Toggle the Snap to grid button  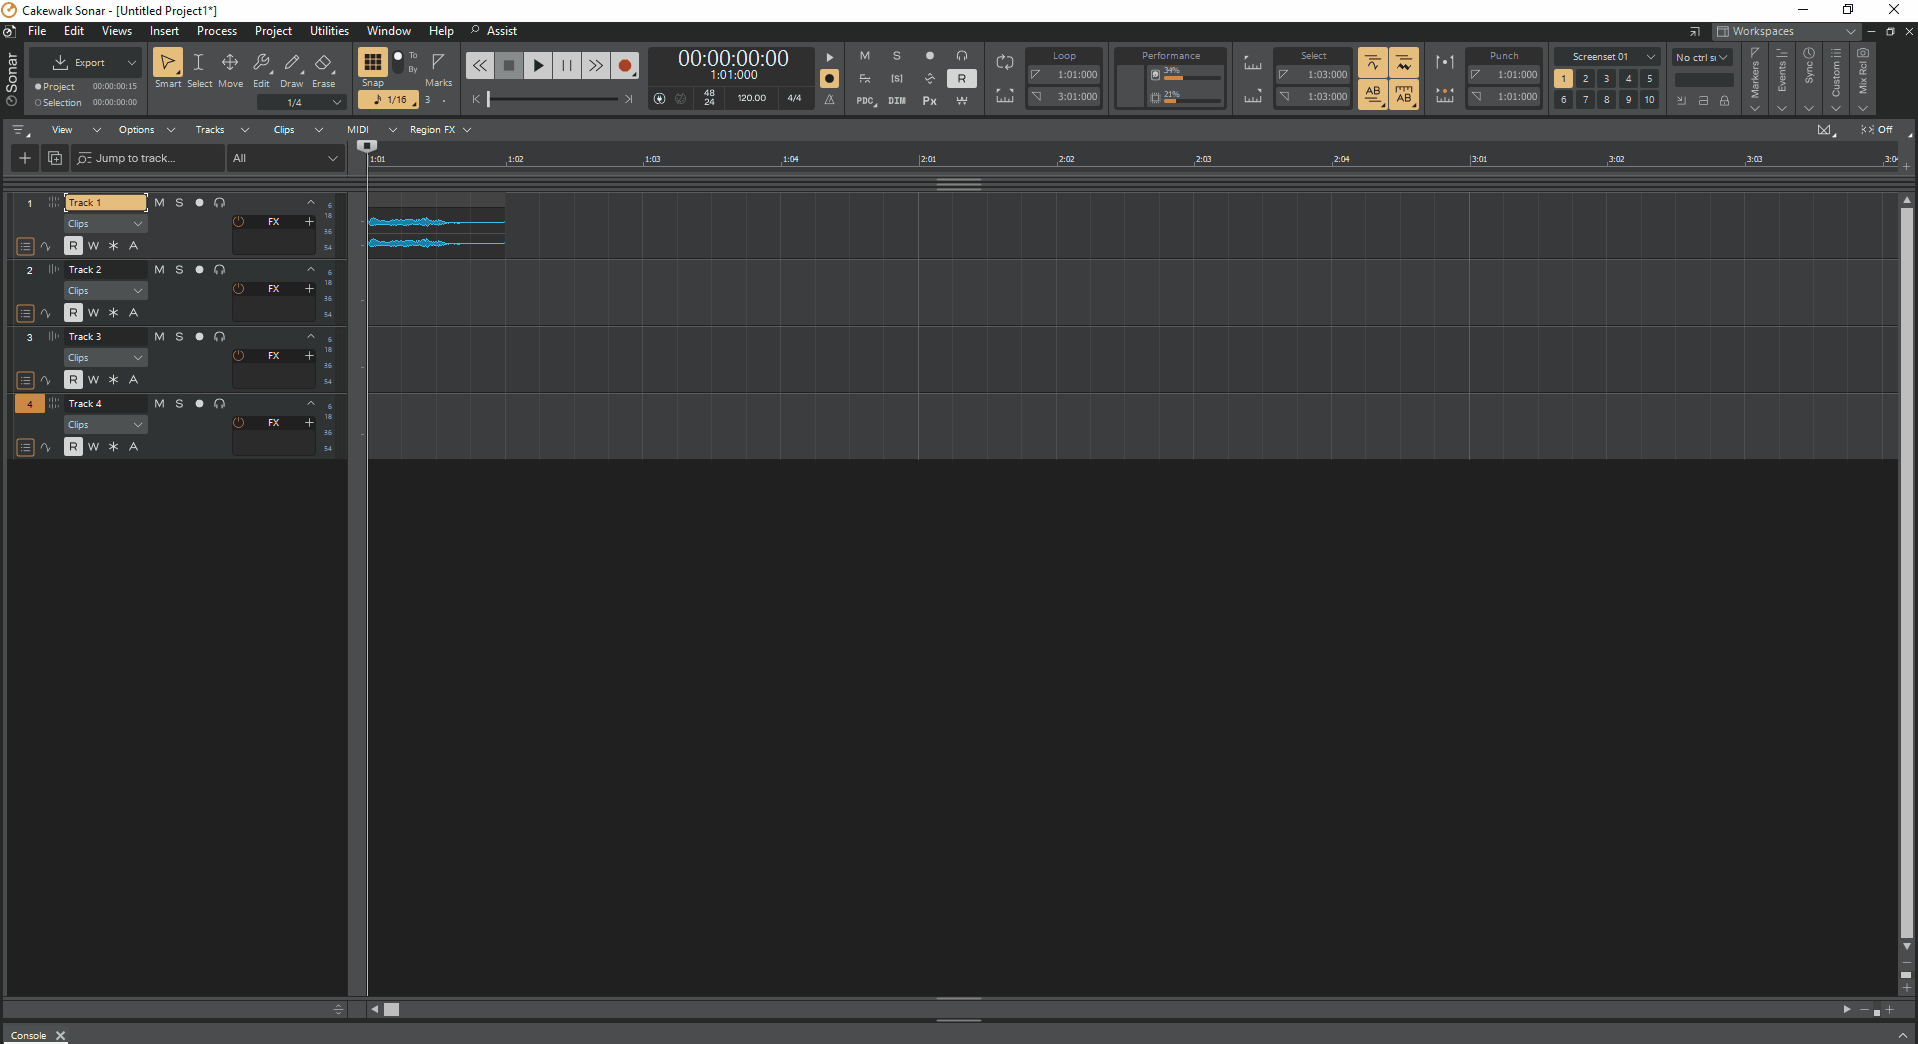(x=372, y=63)
